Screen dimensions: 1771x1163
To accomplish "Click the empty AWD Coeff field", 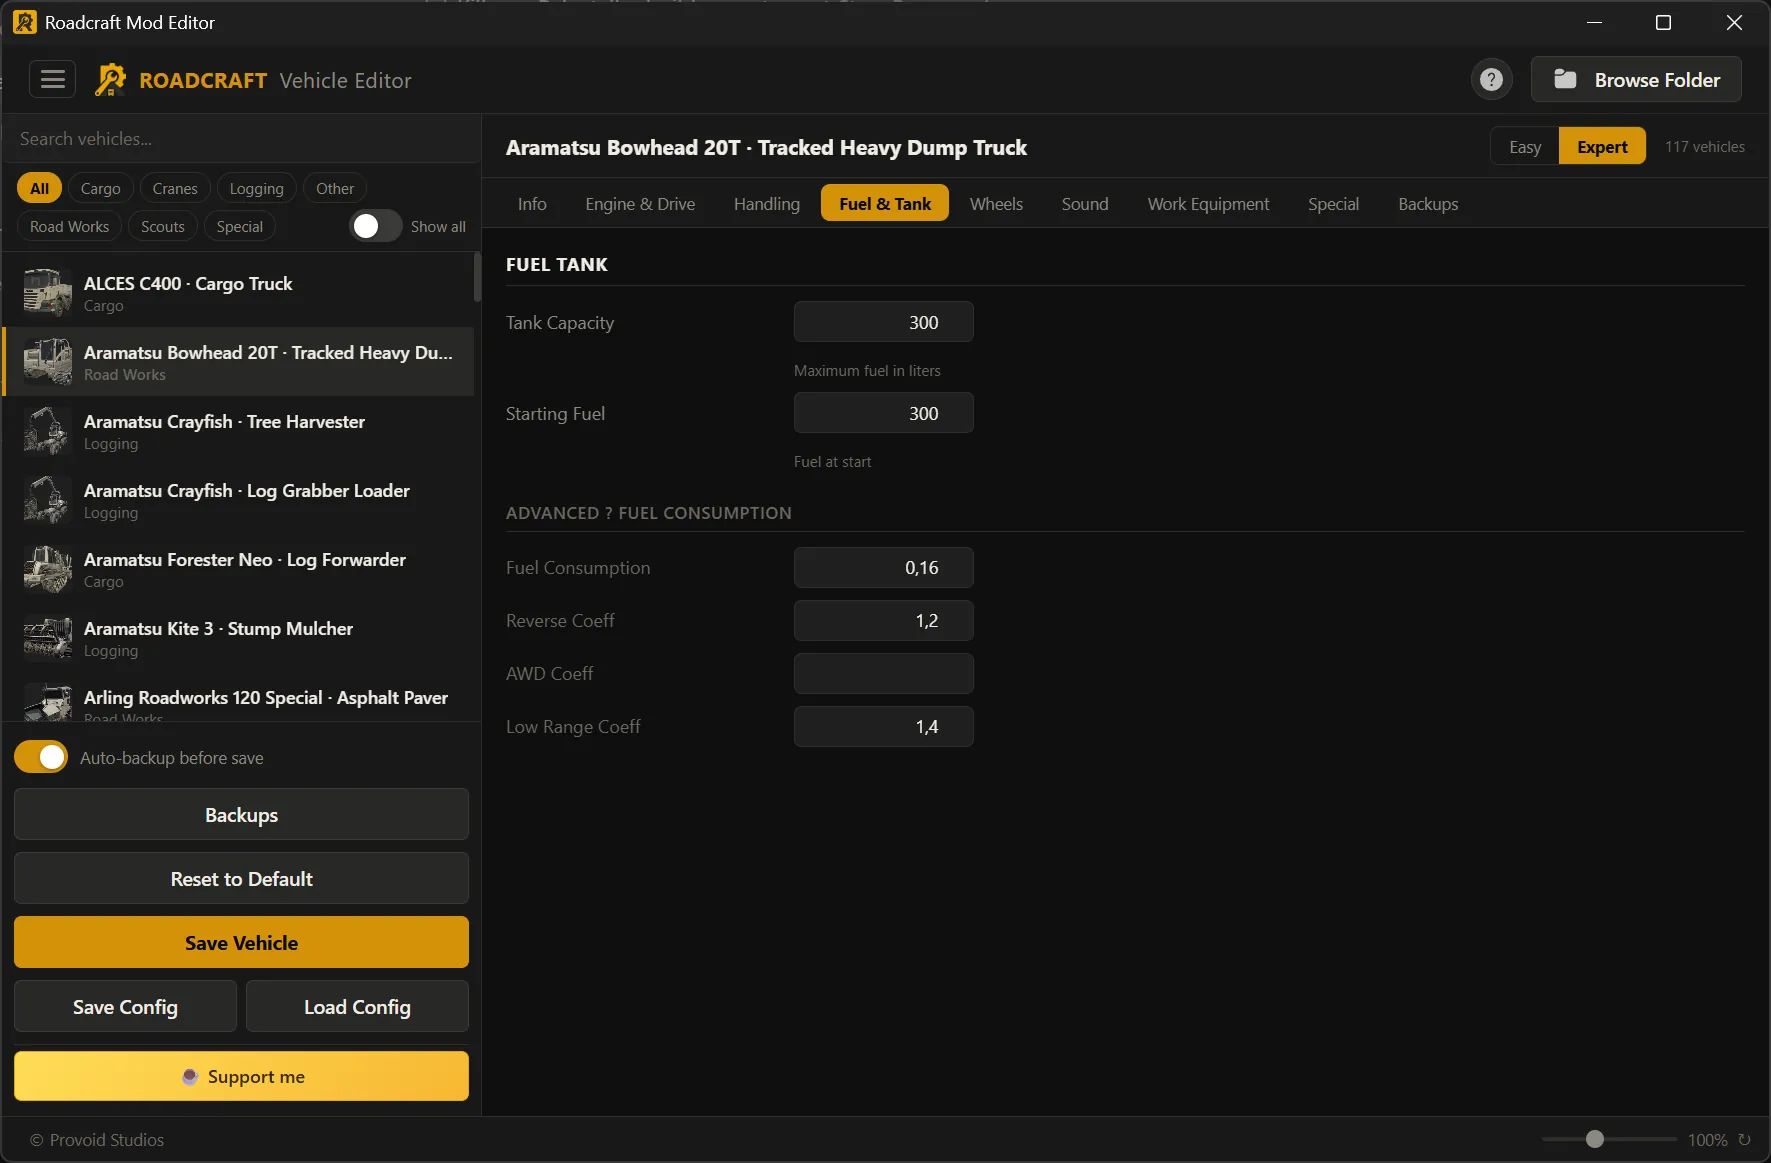I will point(883,673).
